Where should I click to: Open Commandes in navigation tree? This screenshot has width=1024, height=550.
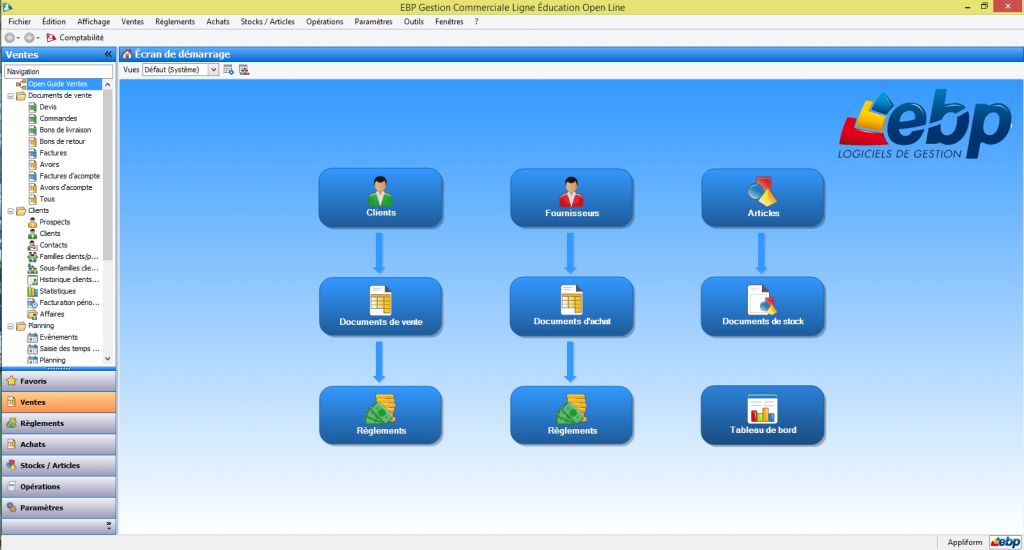[57, 118]
